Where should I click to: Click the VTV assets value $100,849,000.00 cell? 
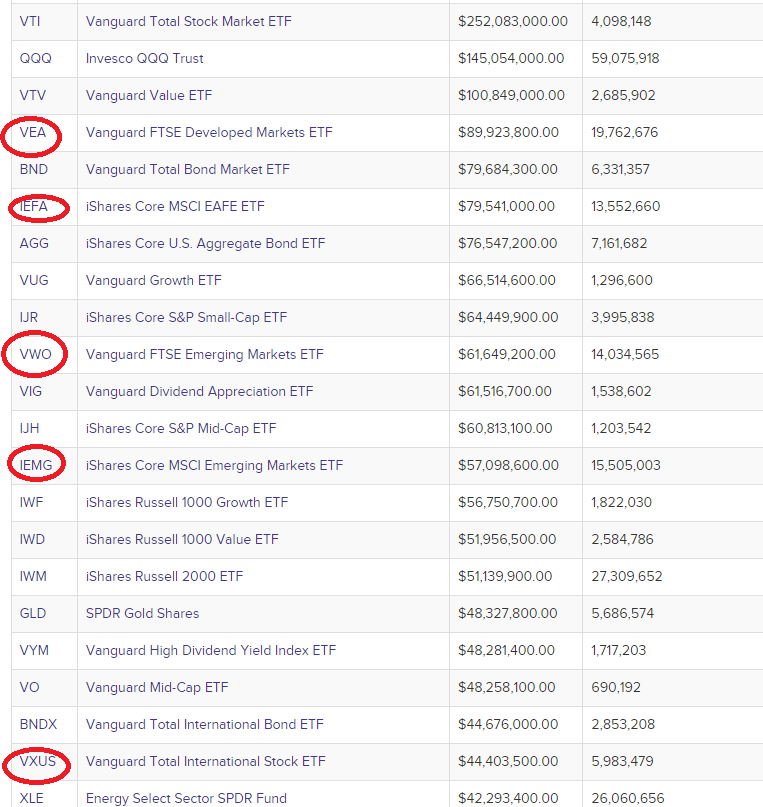coord(511,96)
